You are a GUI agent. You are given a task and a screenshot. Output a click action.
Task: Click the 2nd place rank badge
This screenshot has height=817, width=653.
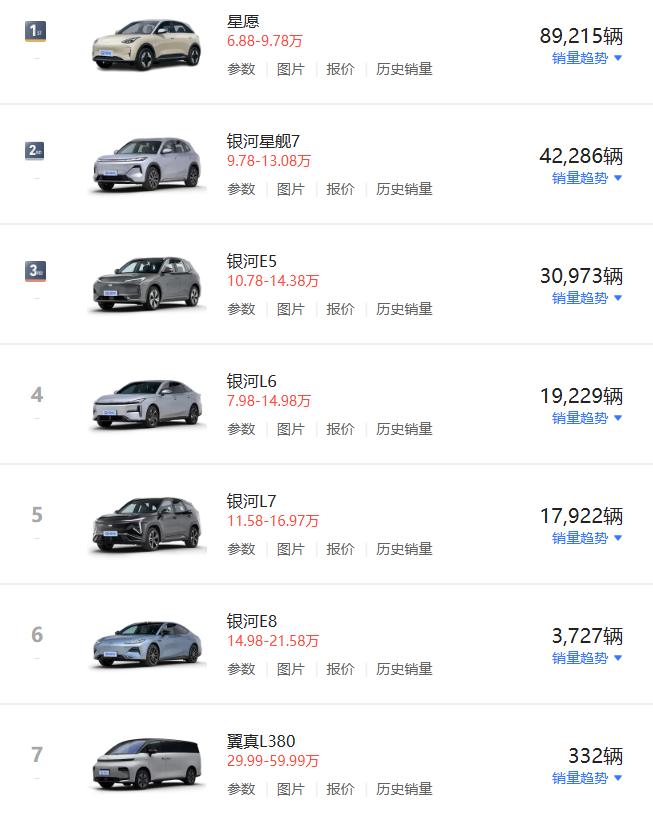point(35,151)
